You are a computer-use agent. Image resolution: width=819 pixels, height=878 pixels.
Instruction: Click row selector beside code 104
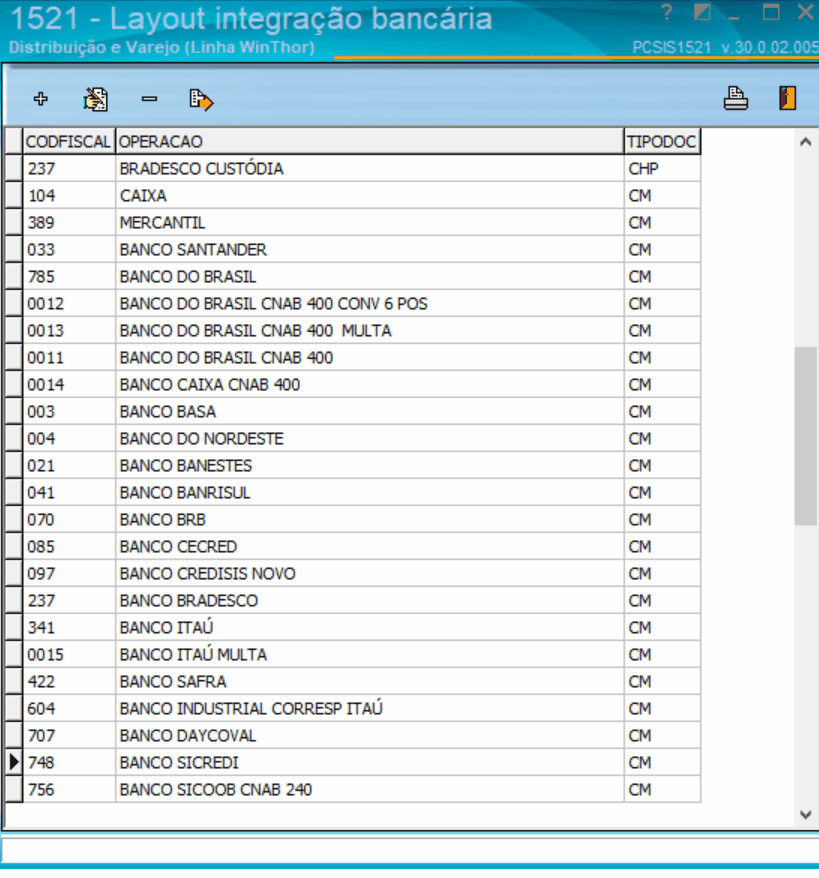tap(14, 195)
